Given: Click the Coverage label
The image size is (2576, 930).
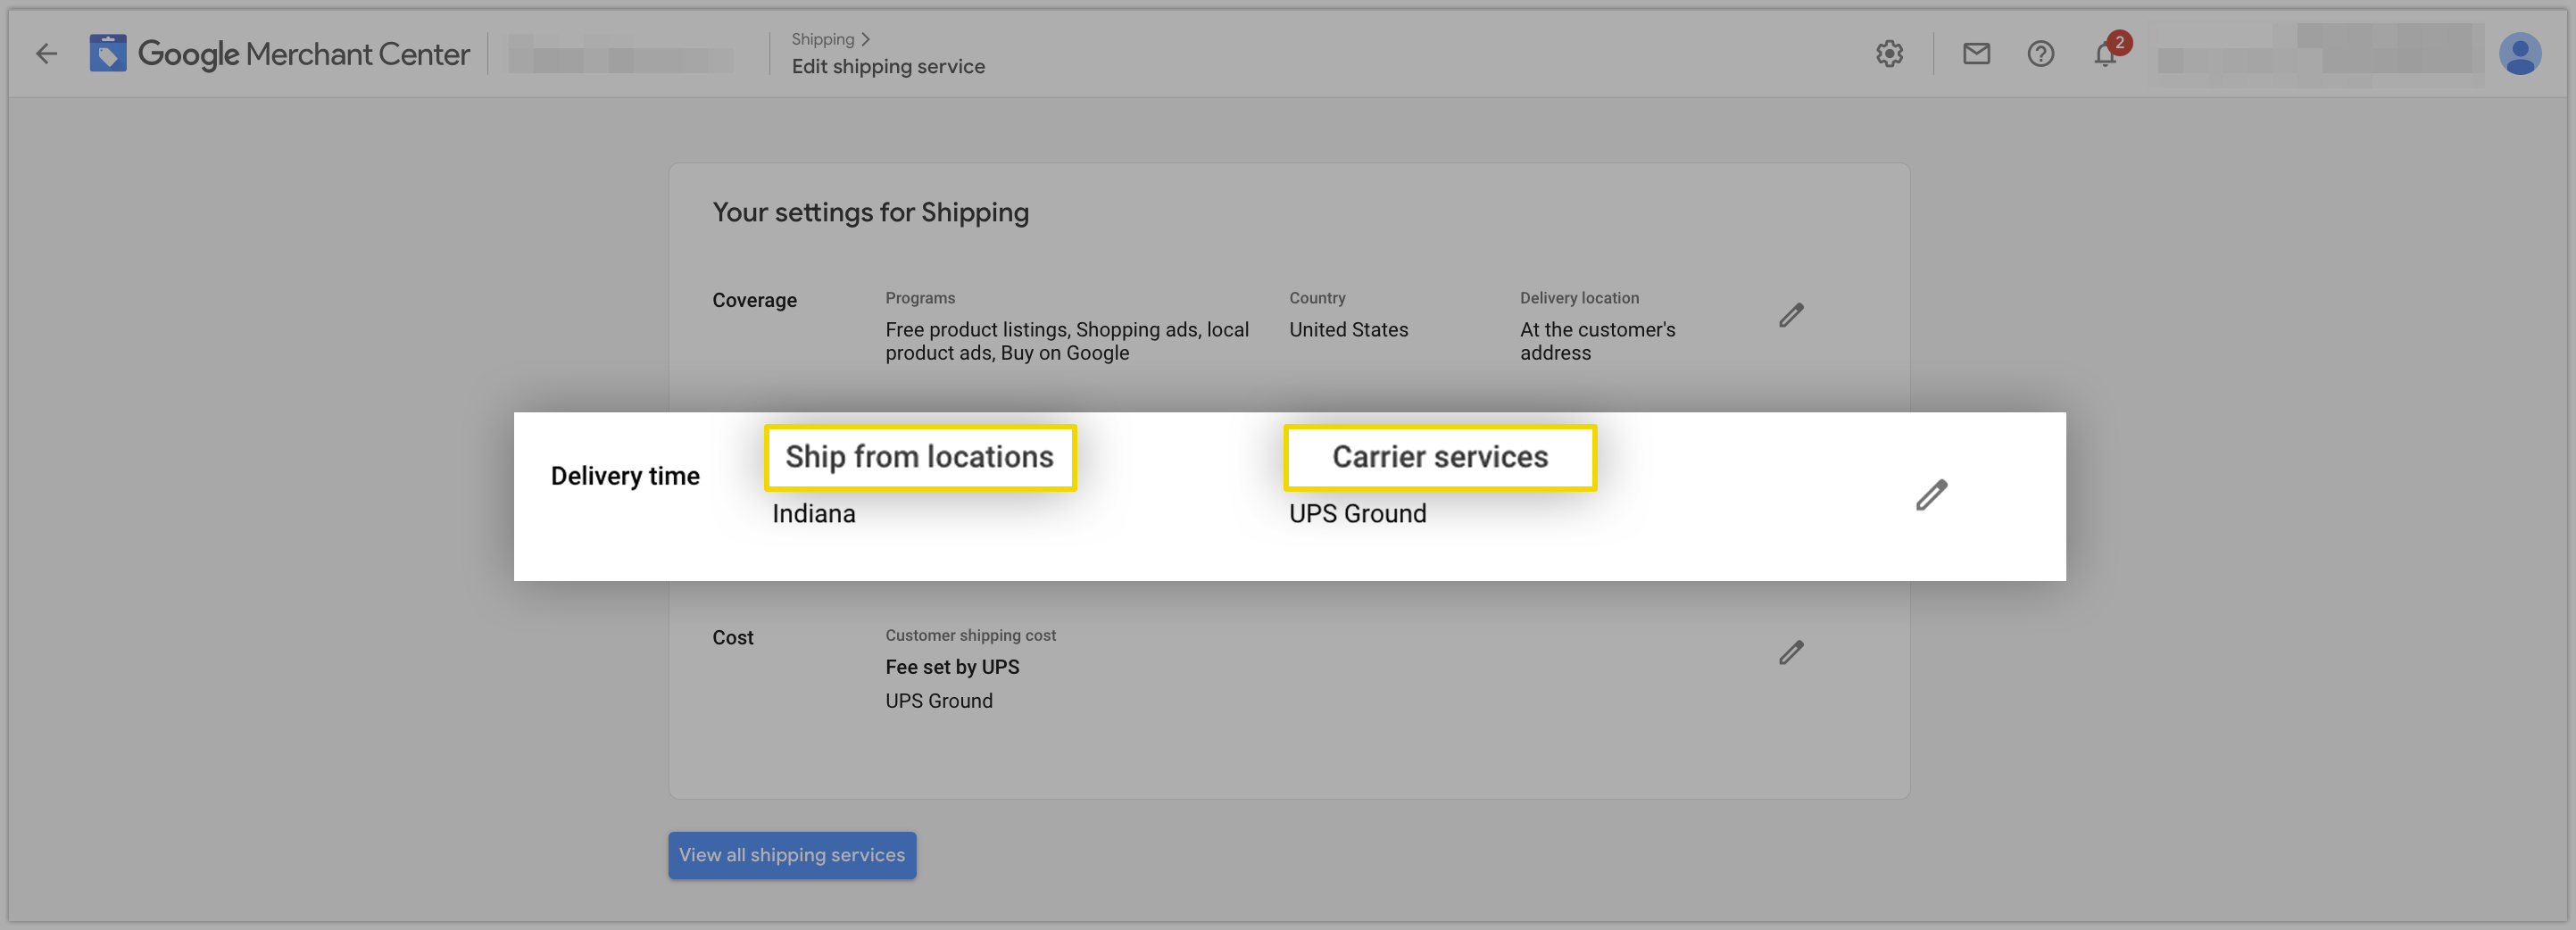Looking at the screenshot, I should pyautogui.click(x=754, y=300).
